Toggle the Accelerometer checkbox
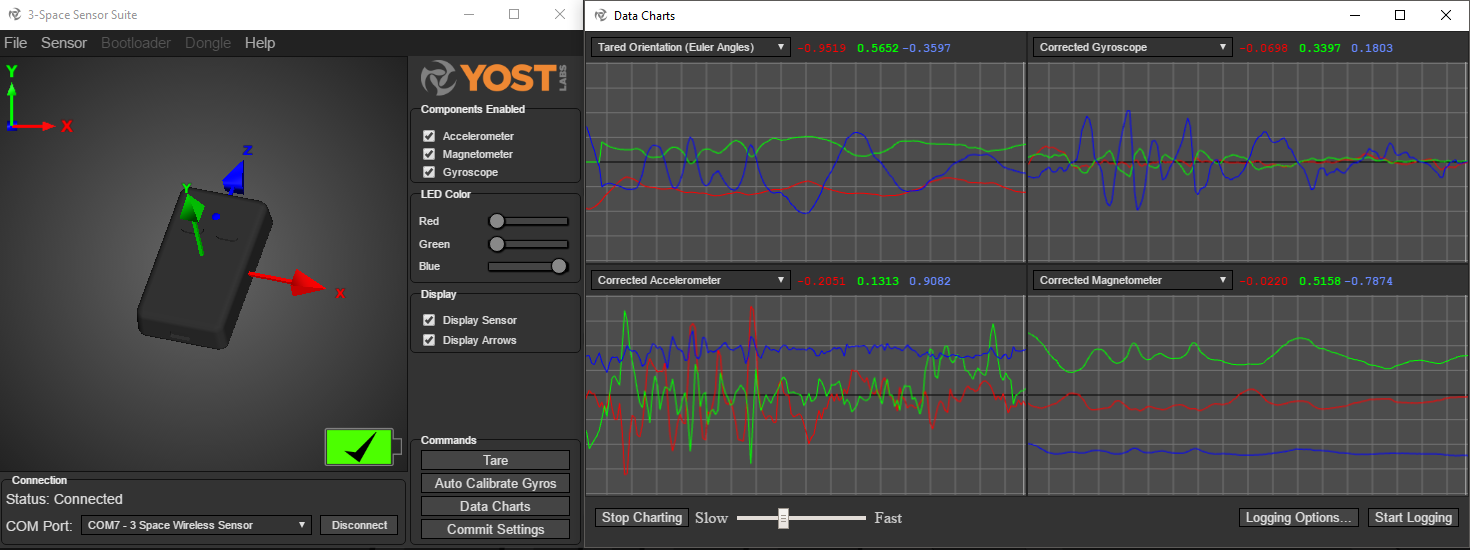 [429, 136]
